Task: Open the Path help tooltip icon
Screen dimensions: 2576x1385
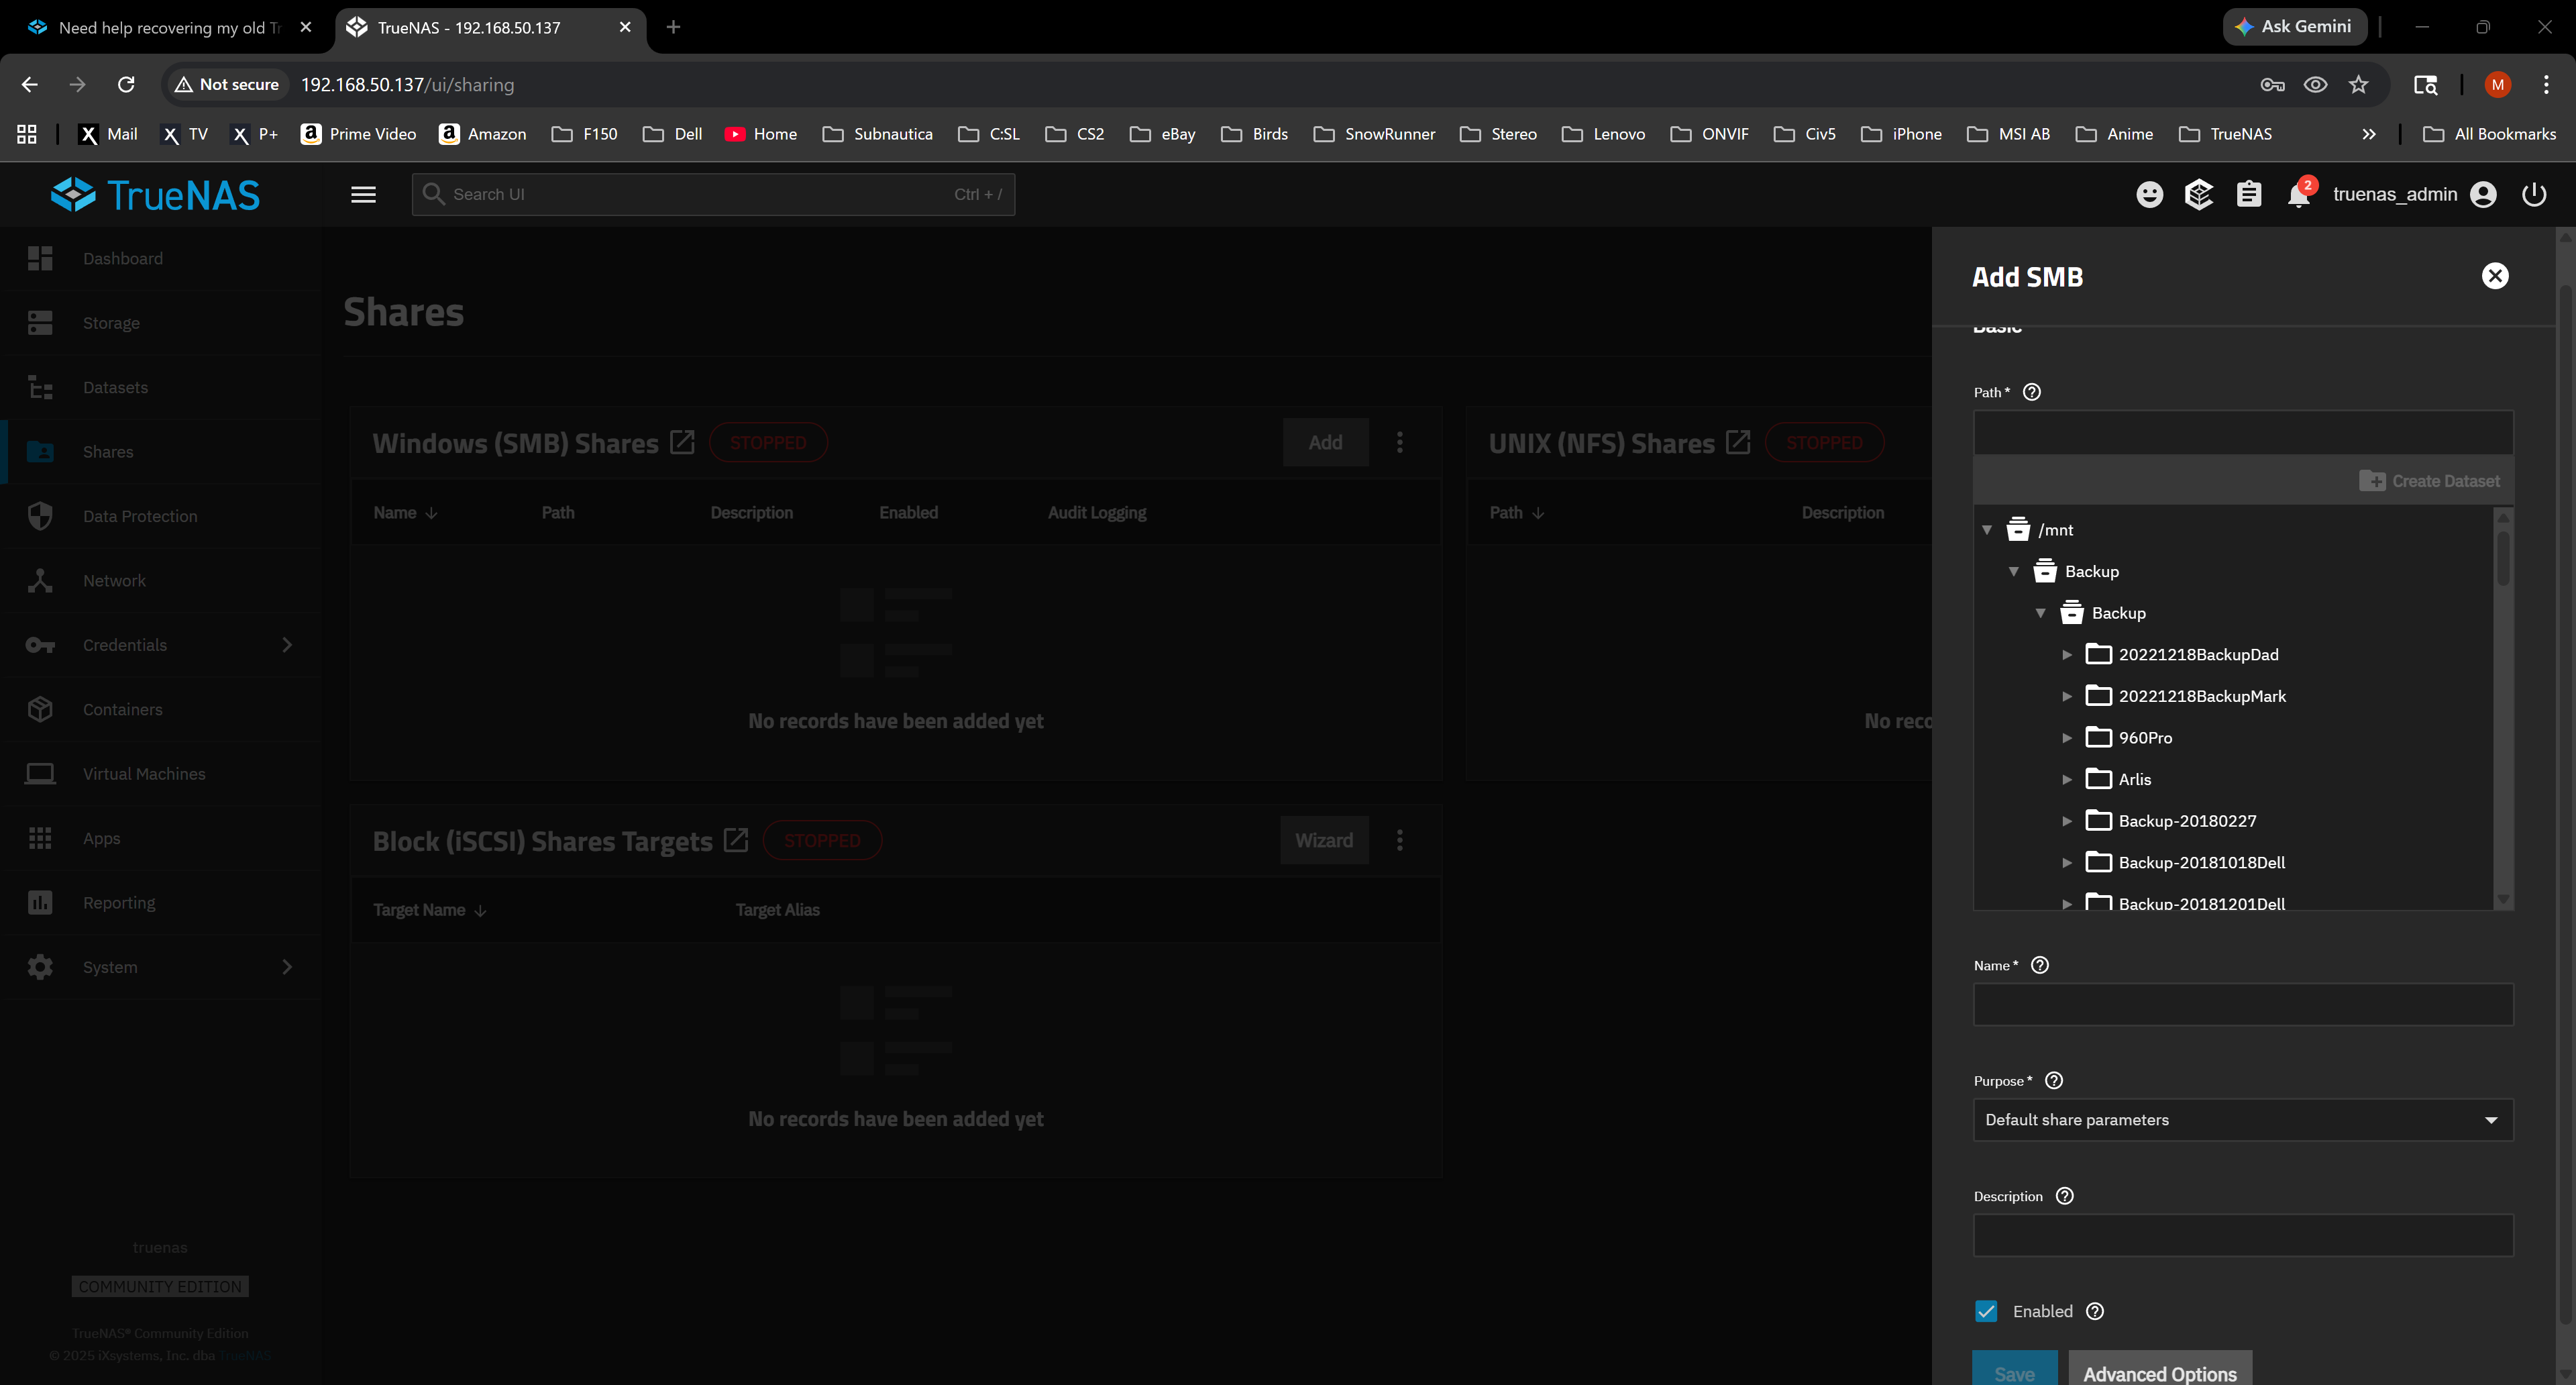Action: [x=2031, y=392]
